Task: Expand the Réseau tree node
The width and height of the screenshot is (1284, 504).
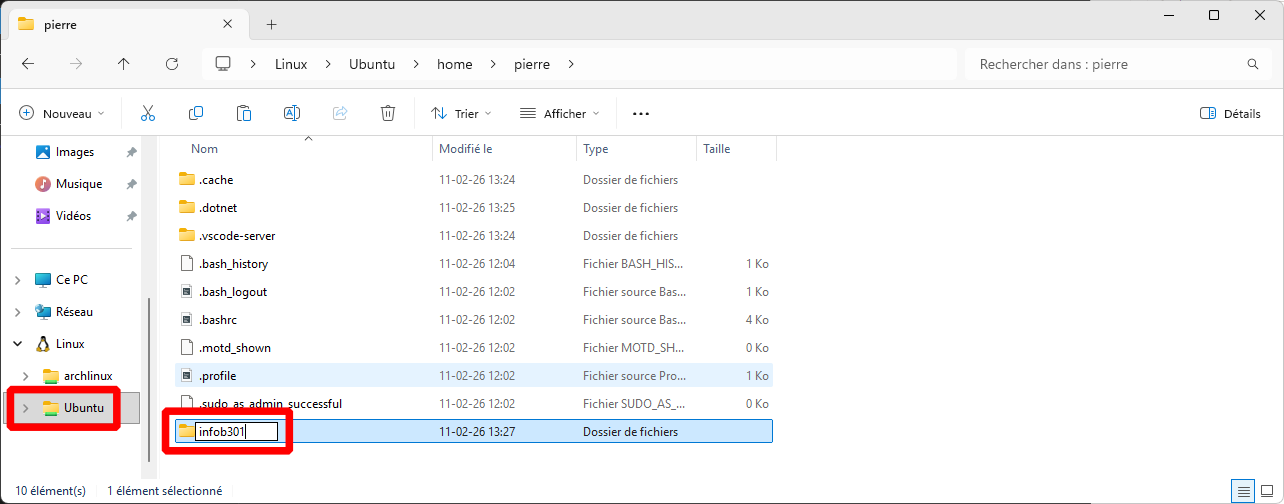Action: [x=18, y=312]
